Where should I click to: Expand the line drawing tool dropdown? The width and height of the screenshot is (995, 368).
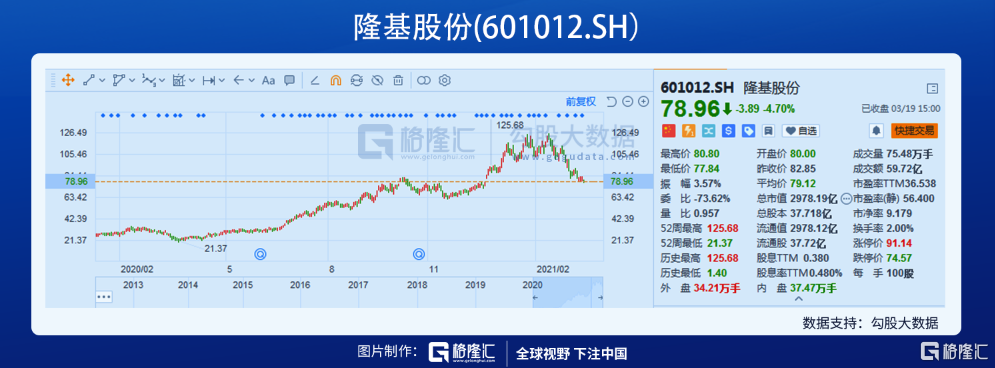[102, 81]
